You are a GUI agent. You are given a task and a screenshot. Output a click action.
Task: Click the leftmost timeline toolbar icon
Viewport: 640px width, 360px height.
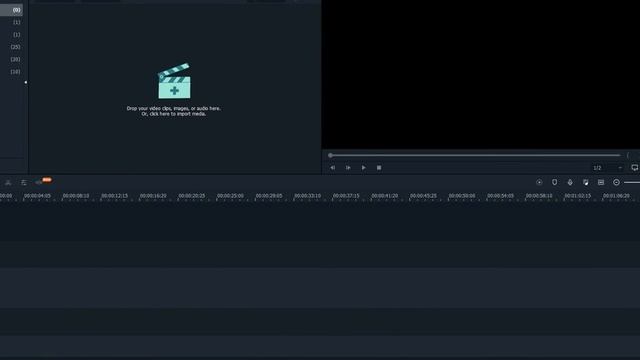click(8, 182)
